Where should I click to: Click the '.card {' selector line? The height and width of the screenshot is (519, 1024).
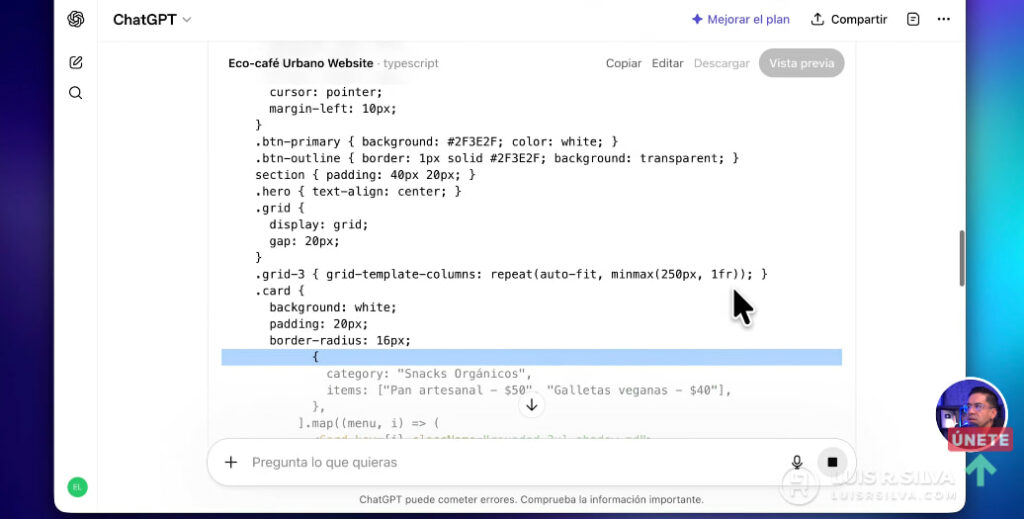pos(280,291)
